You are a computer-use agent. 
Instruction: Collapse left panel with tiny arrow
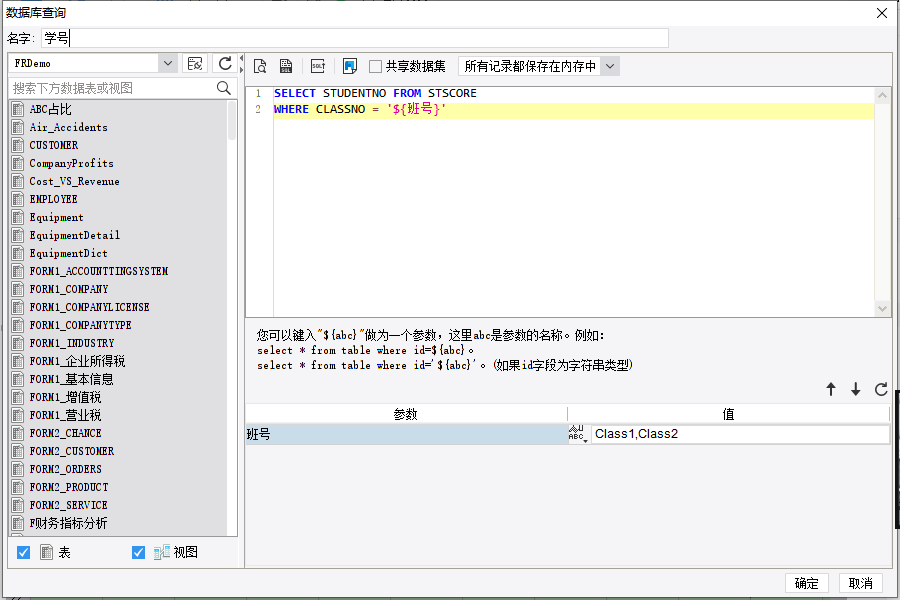pyautogui.click(x=242, y=58)
